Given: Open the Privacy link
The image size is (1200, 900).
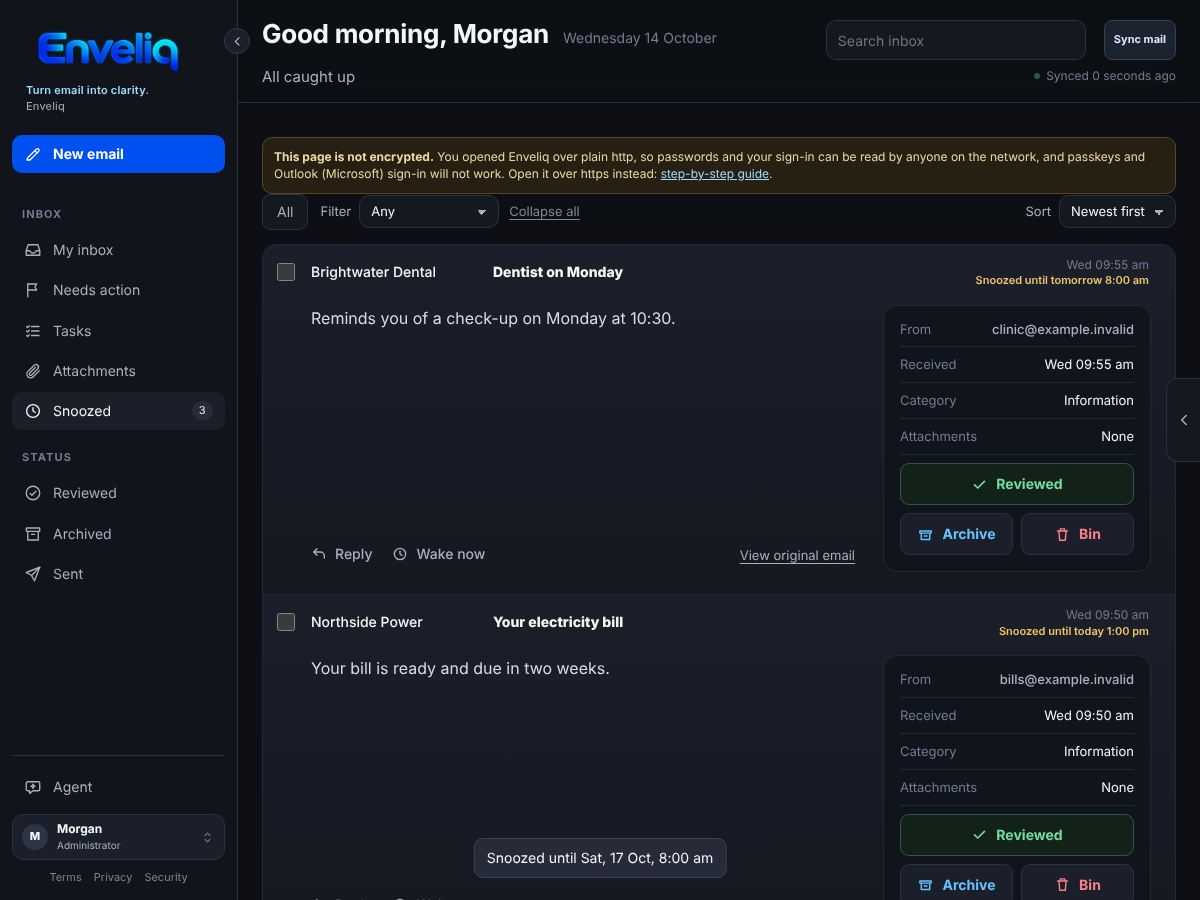Looking at the screenshot, I should tap(113, 877).
